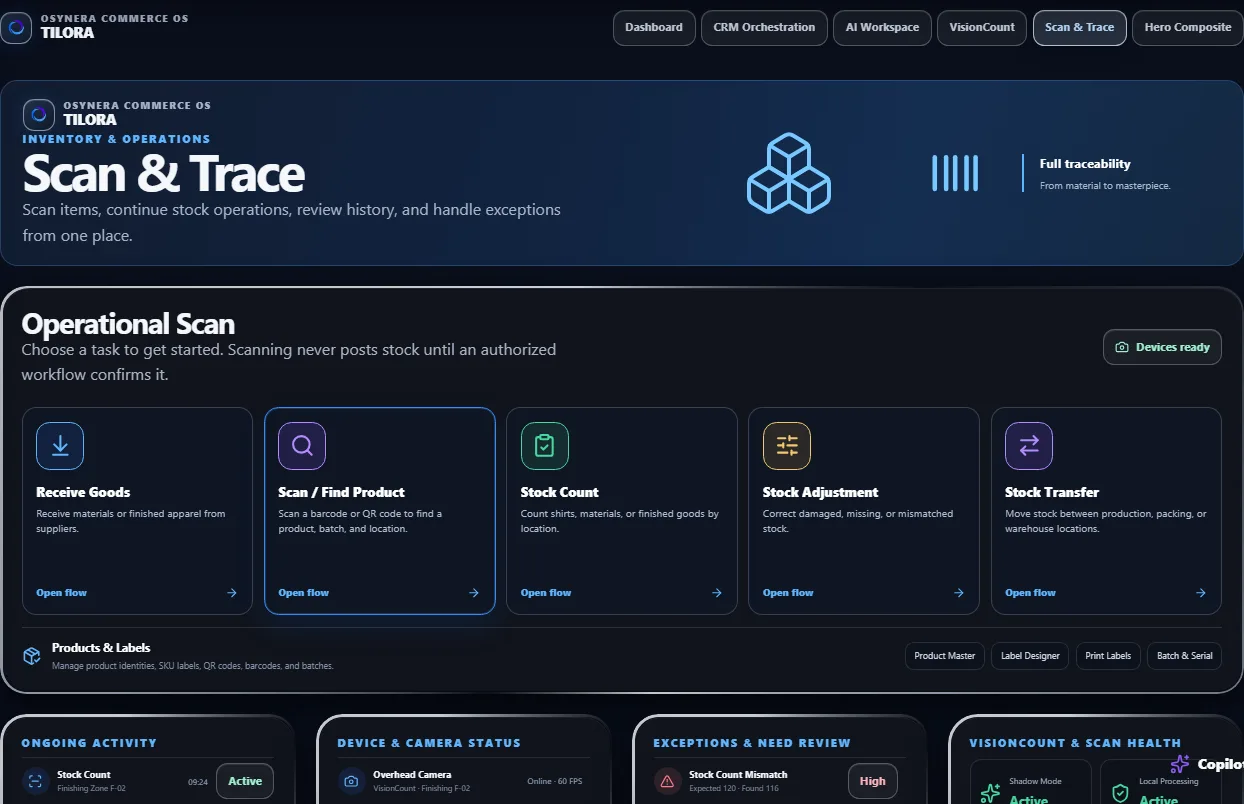Open the Dashboard tab
Viewport: 1244px width, 804px height.
(x=654, y=28)
